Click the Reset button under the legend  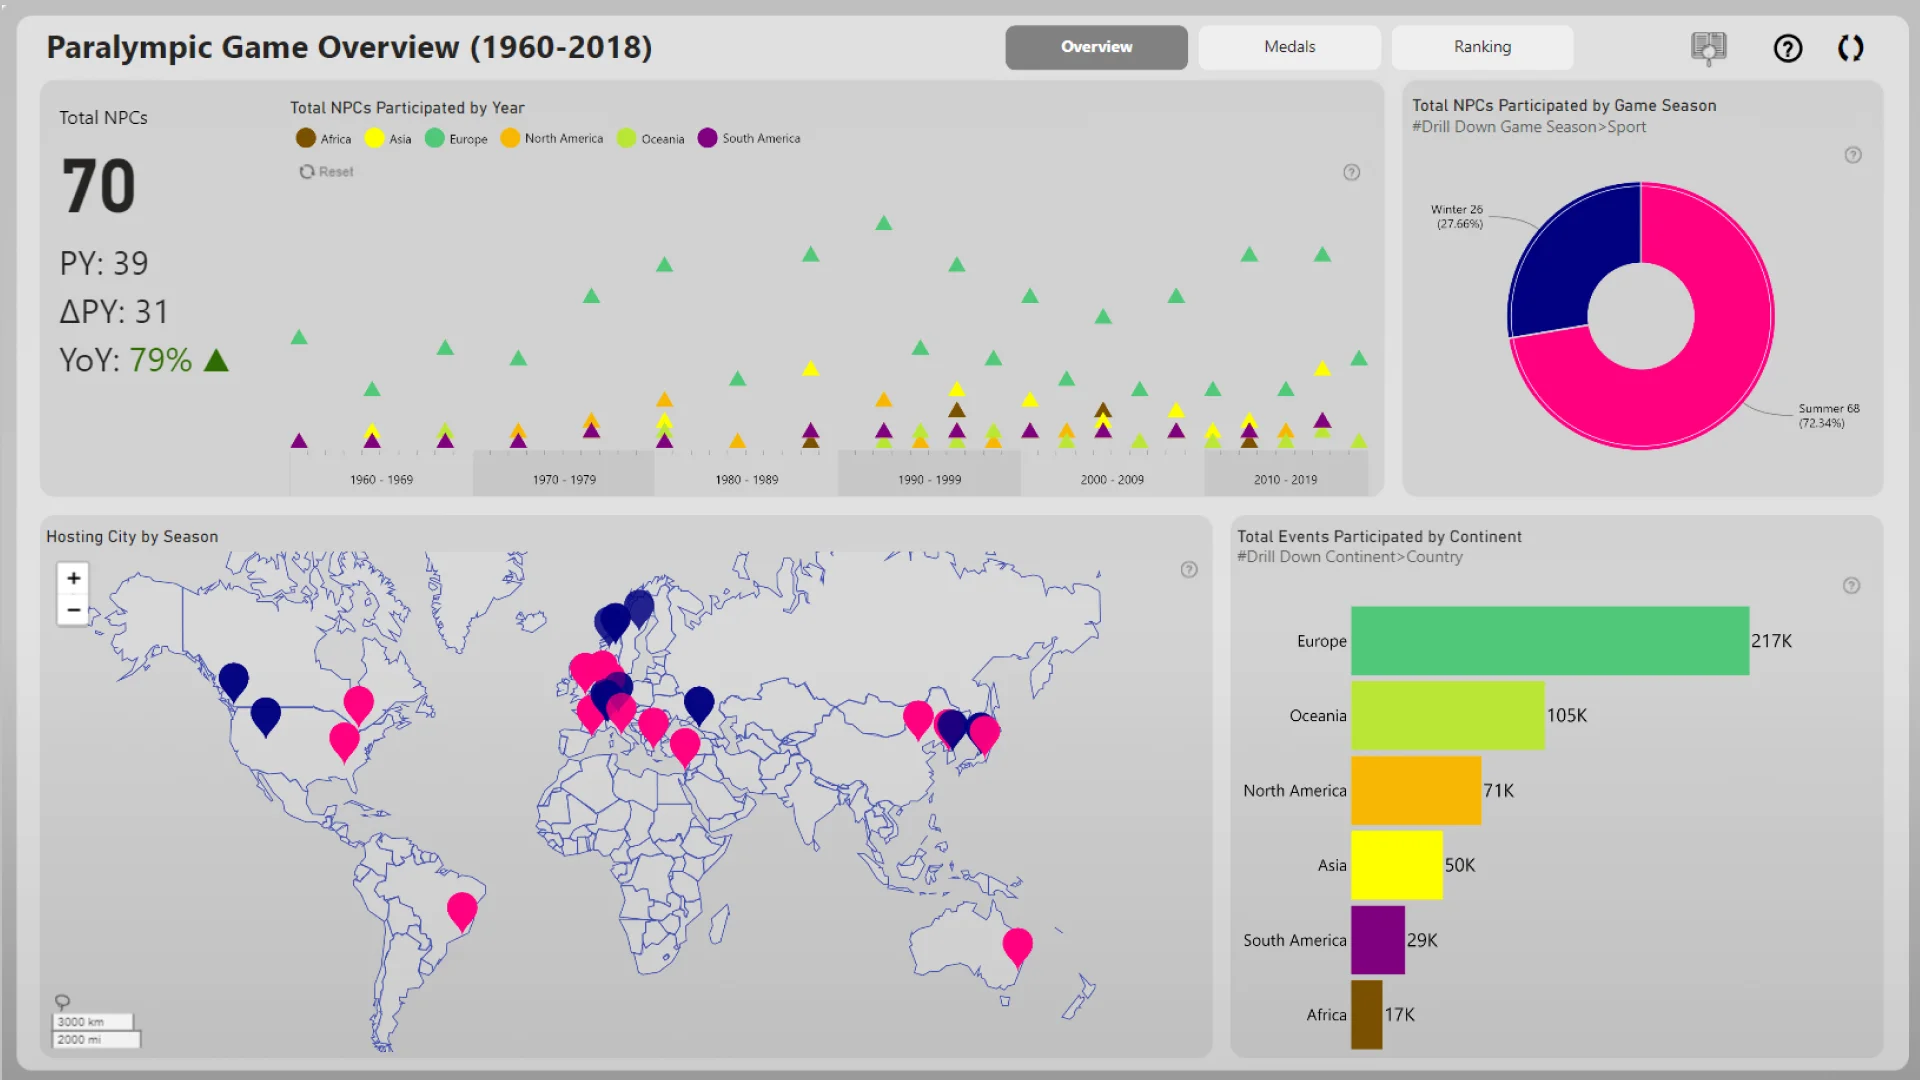coord(326,172)
